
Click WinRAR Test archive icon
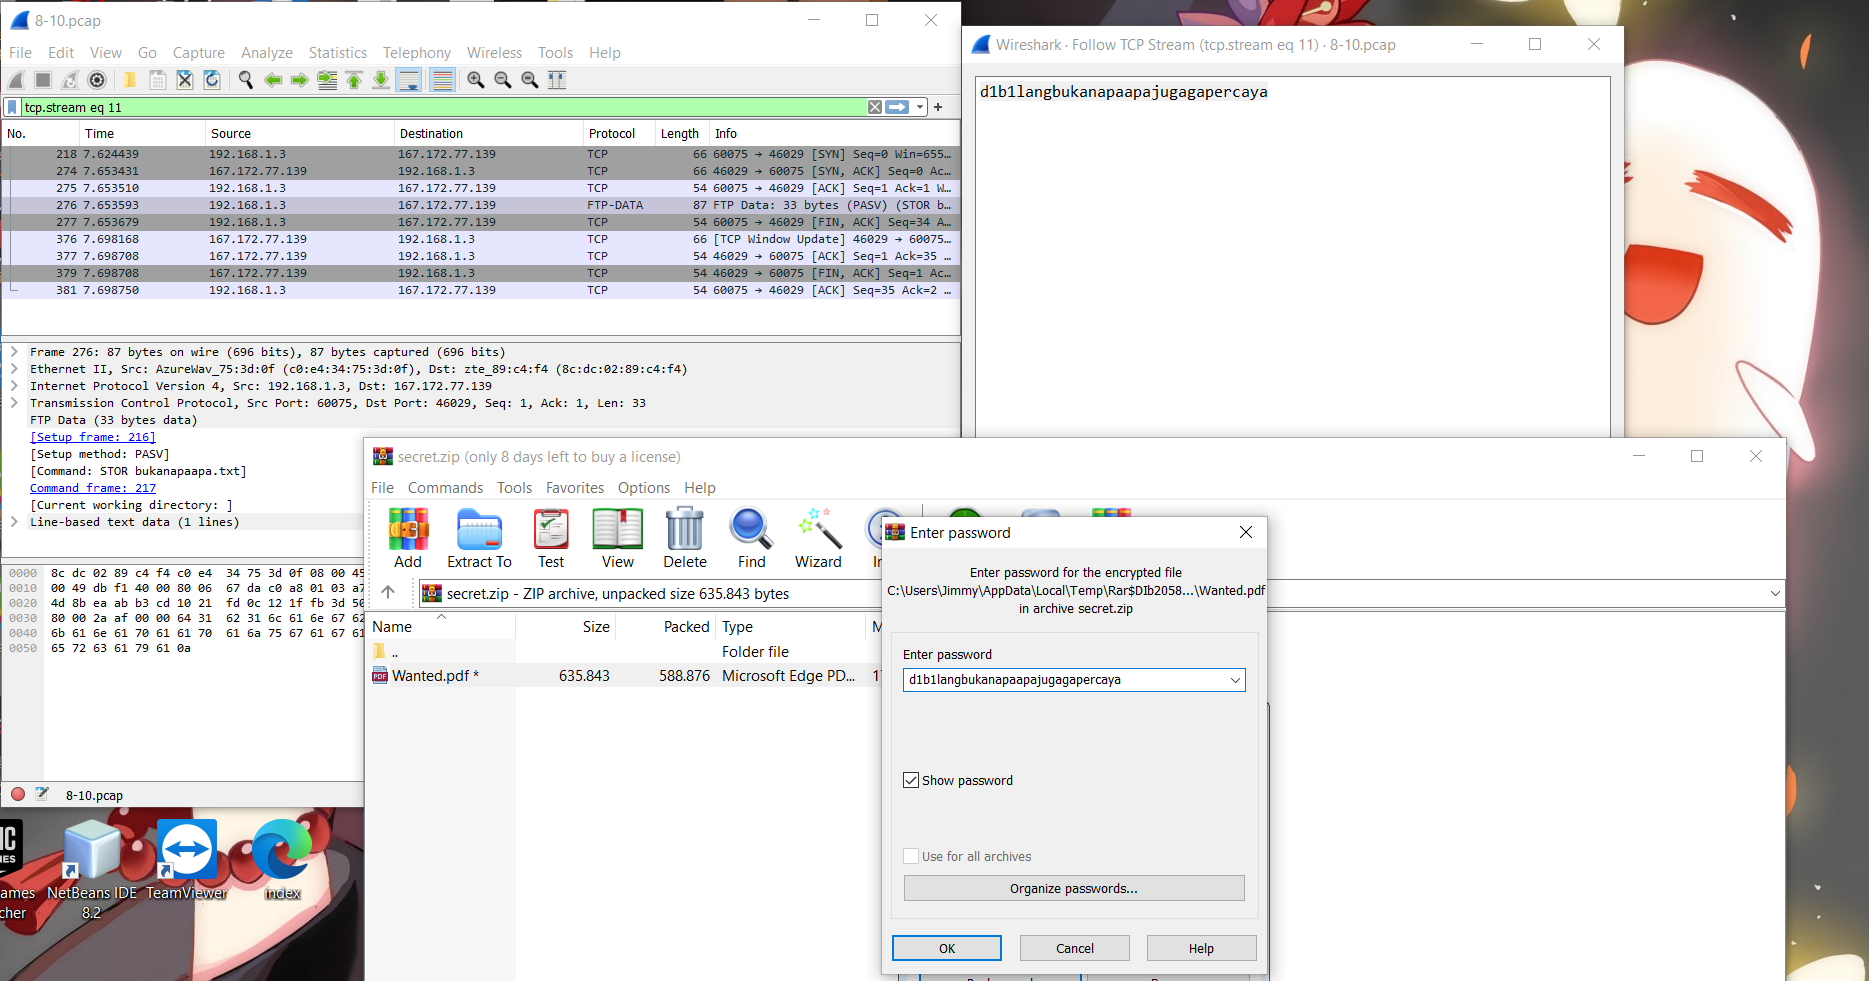[x=551, y=538]
